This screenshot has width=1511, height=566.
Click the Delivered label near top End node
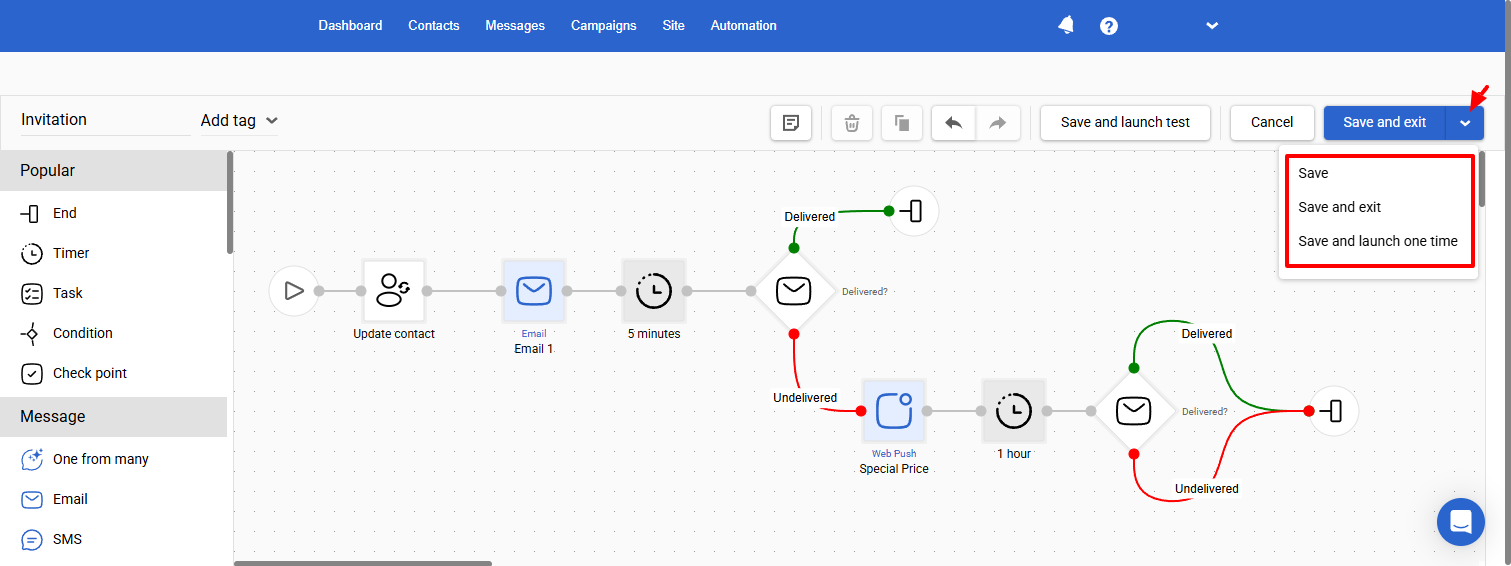pos(810,217)
